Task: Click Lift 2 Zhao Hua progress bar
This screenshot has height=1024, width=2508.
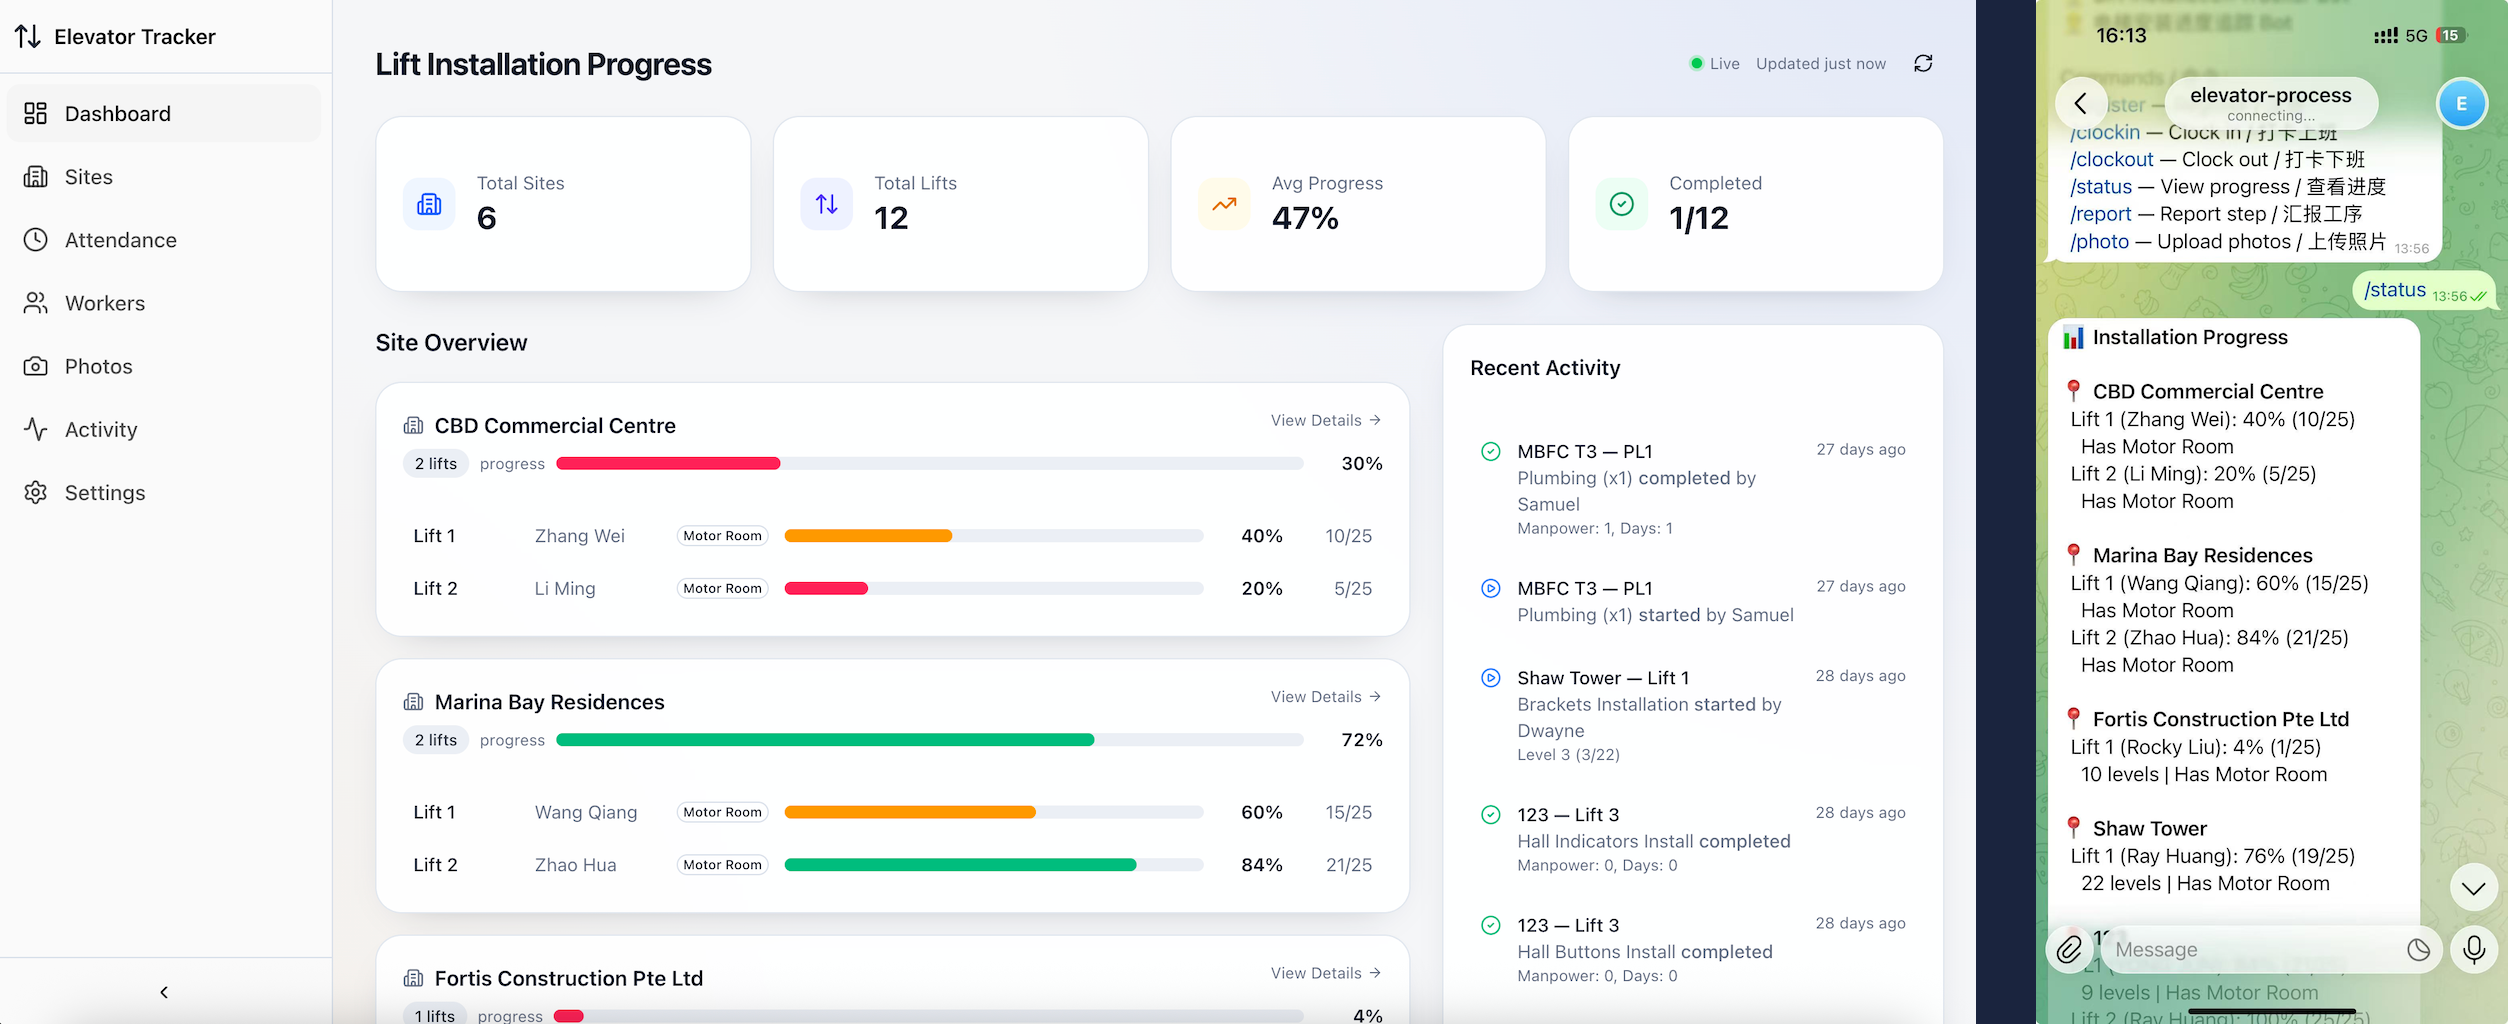Action: 993,864
